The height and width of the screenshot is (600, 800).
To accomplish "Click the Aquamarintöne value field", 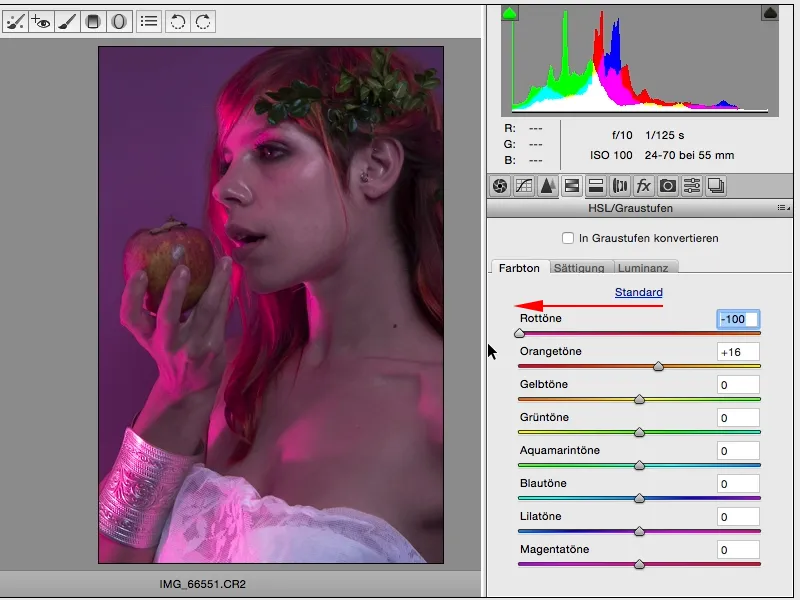I will click(738, 451).
